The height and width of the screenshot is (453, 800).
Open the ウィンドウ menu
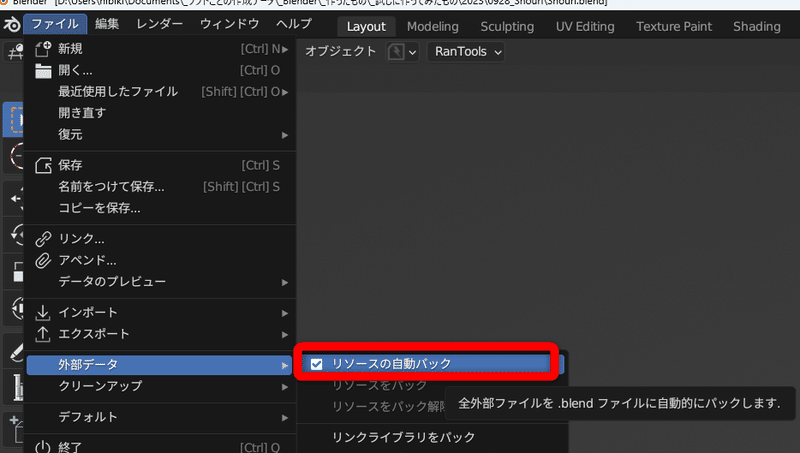[230, 24]
